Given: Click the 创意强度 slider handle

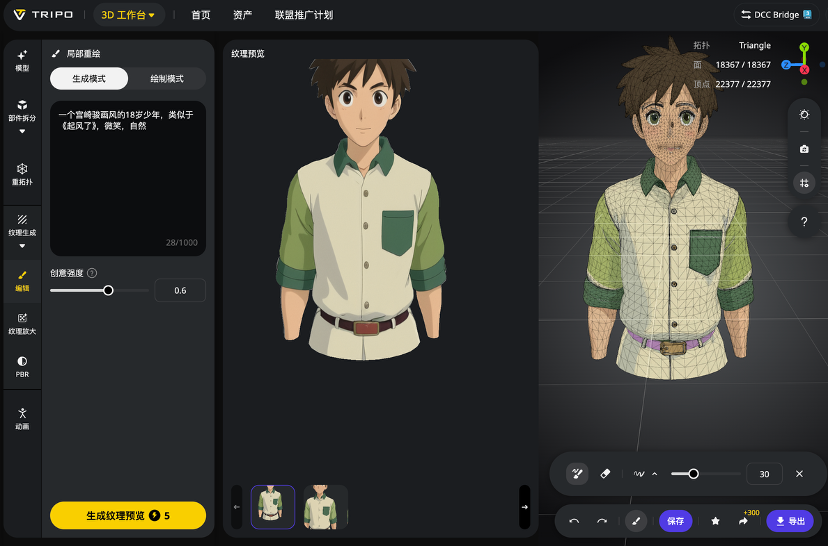Looking at the screenshot, I should (x=108, y=290).
